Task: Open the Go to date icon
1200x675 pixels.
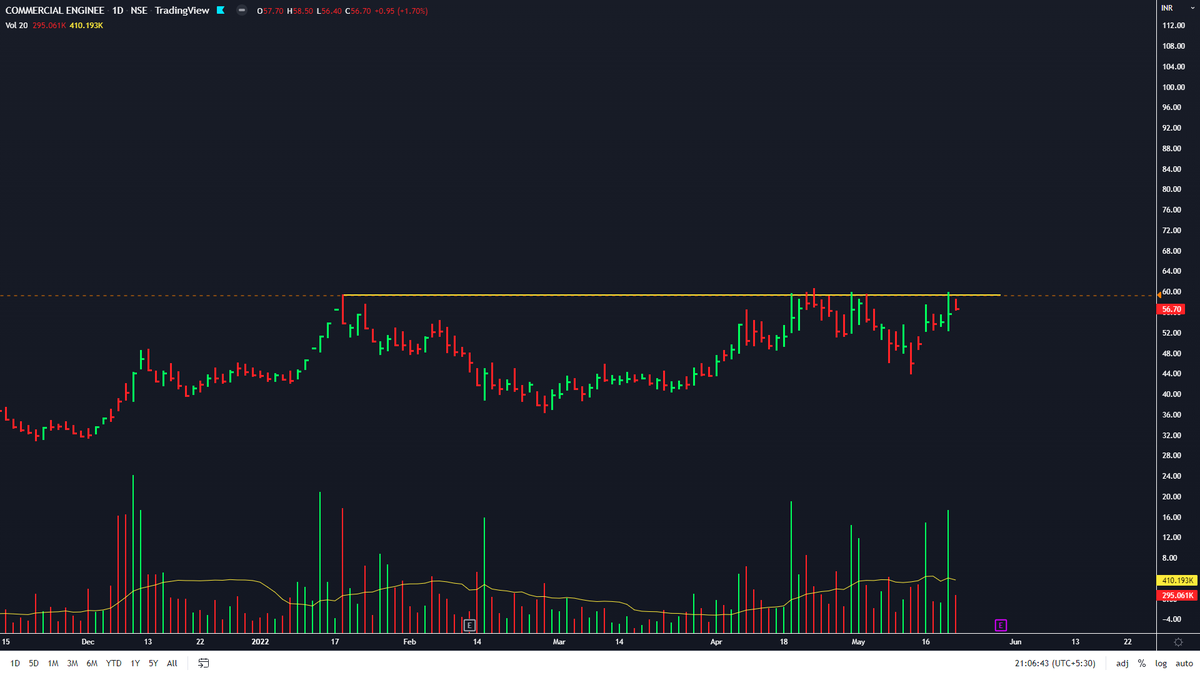Action: tap(203, 662)
